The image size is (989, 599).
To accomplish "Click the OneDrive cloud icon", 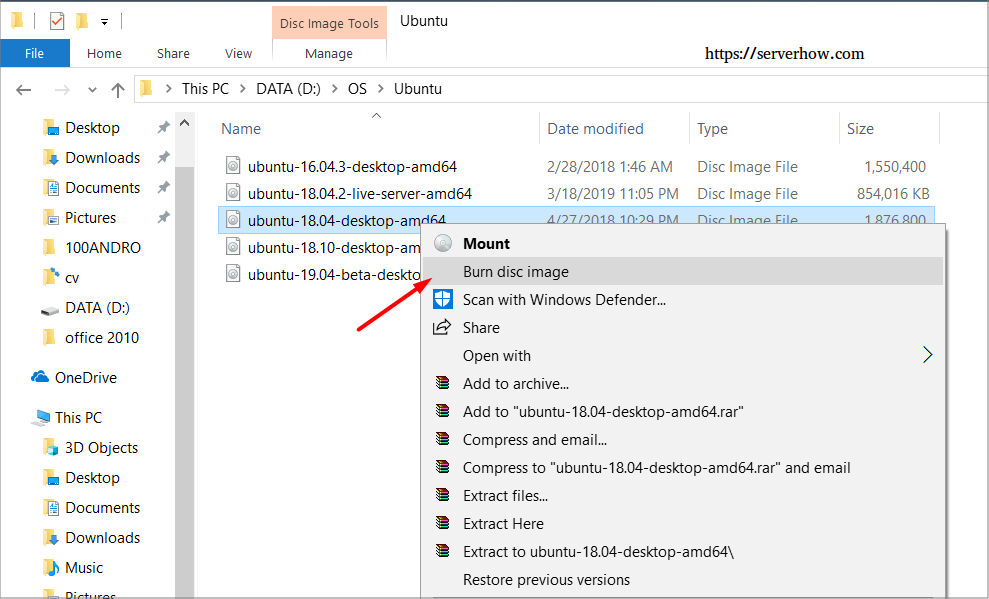I will pyautogui.click(x=40, y=376).
